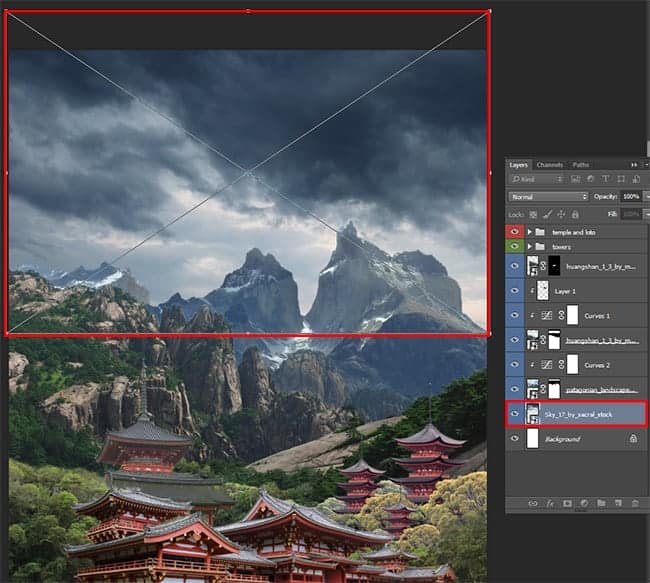This screenshot has width=650, height=583.
Task: Expand the towers group
Action: (x=529, y=246)
